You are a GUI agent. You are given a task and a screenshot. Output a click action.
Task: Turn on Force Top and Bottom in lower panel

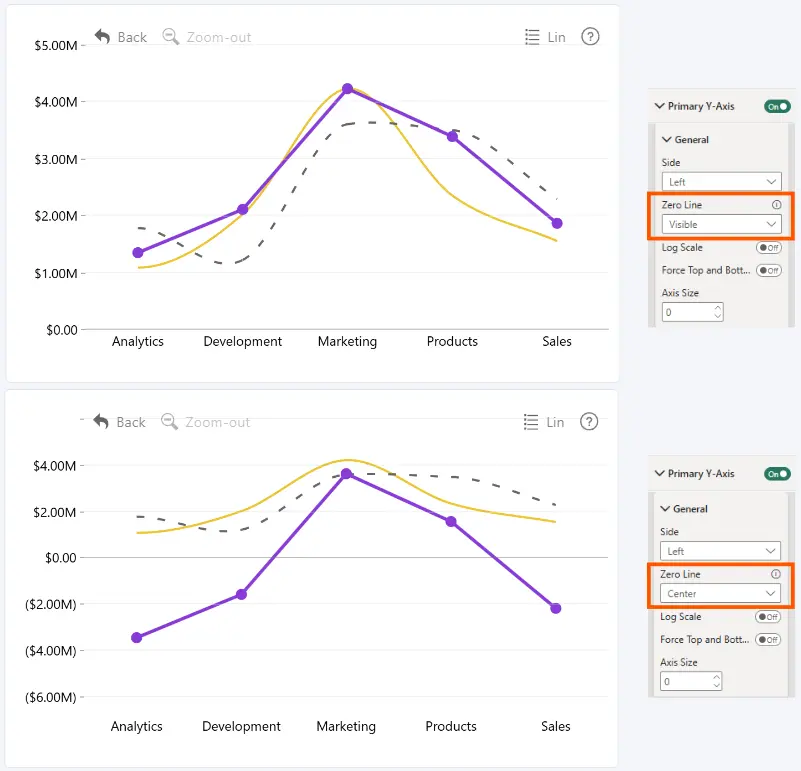tap(768, 640)
